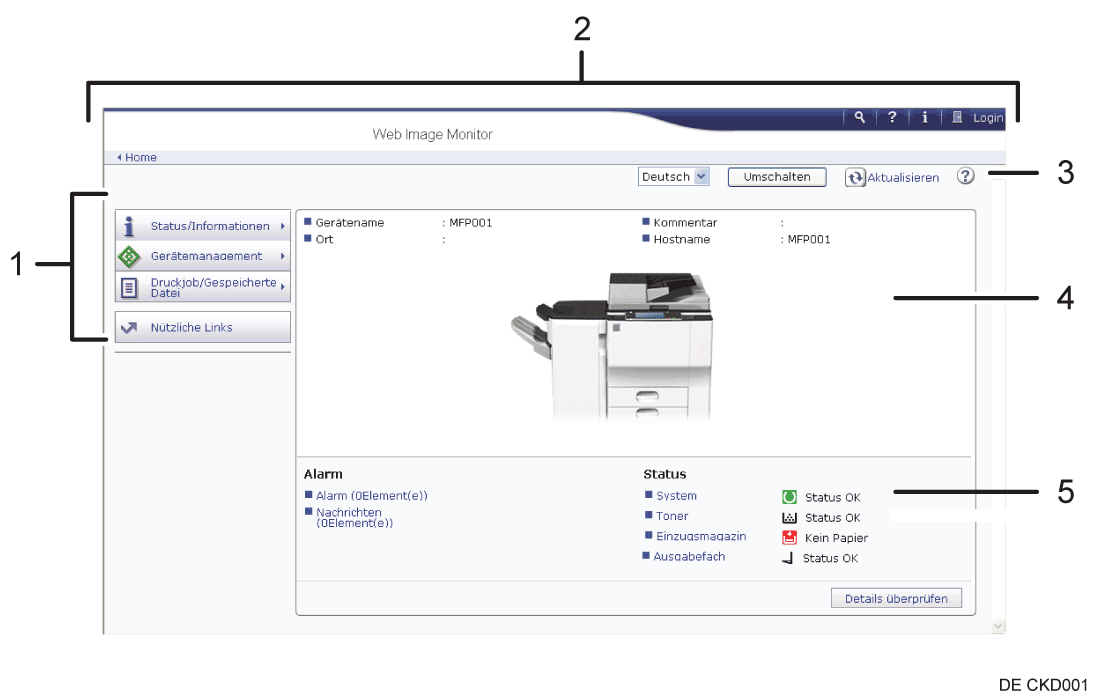
Task: Click the search magnifier icon in header
Action: tap(859, 117)
